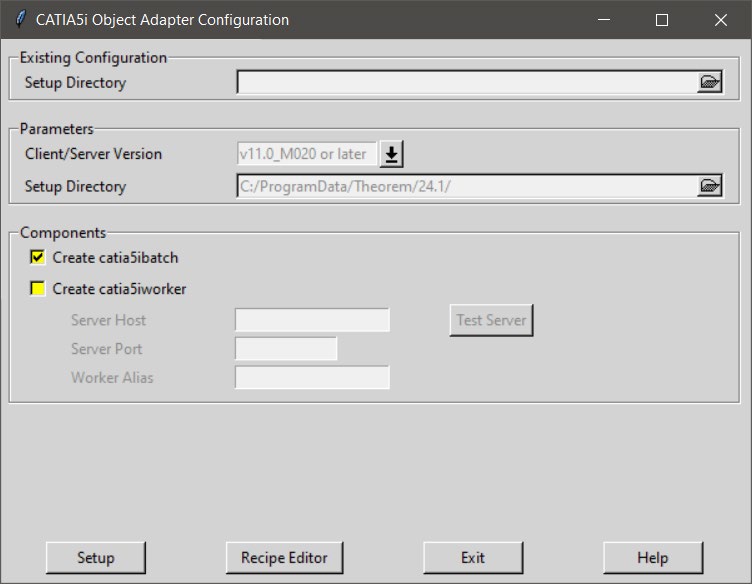
Task: Click the C:/ProgramData/Theorem/24.1/ directory field
Action: point(467,186)
